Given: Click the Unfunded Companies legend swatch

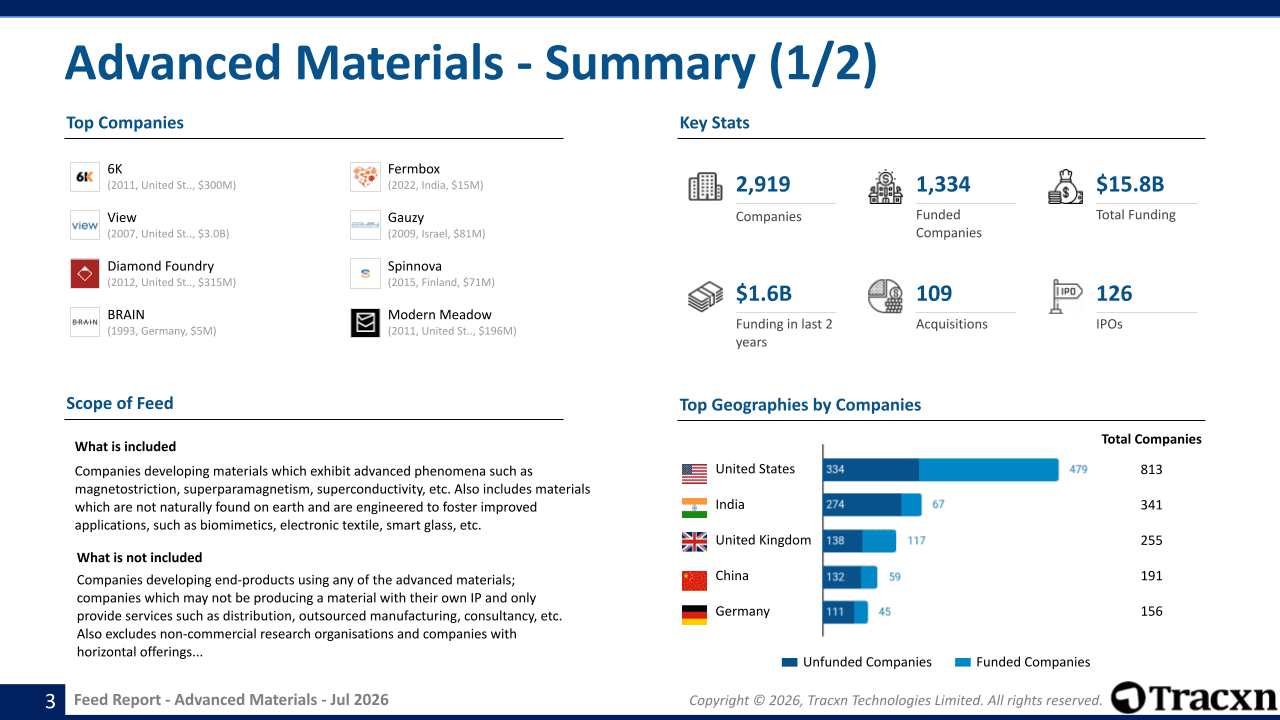Looking at the screenshot, I should [x=789, y=662].
